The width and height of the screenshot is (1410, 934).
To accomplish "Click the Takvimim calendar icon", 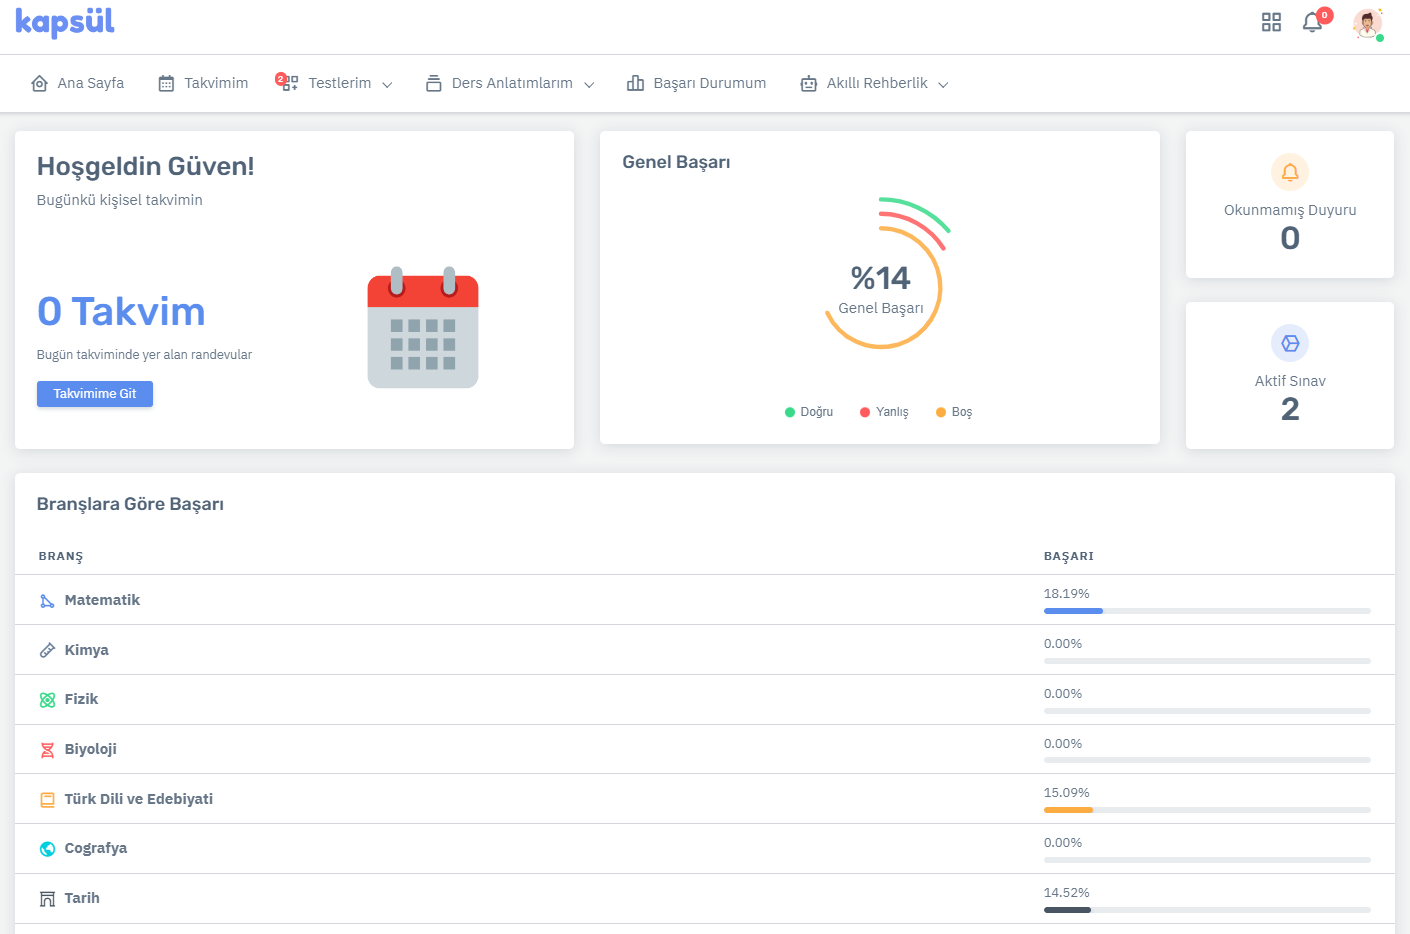I will [x=166, y=83].
